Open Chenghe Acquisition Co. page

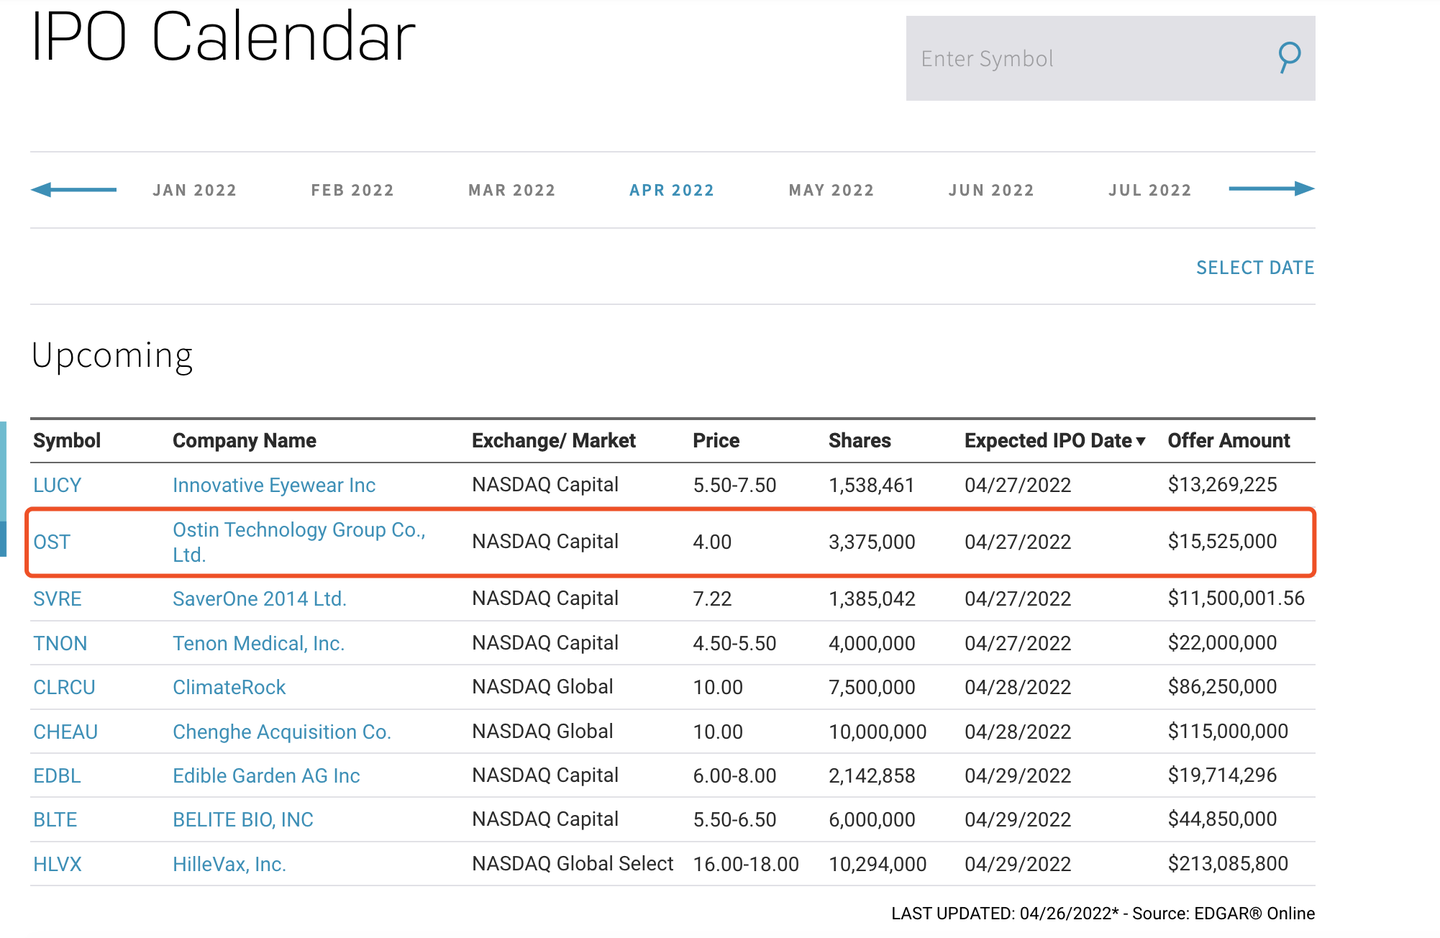point(281,732)
